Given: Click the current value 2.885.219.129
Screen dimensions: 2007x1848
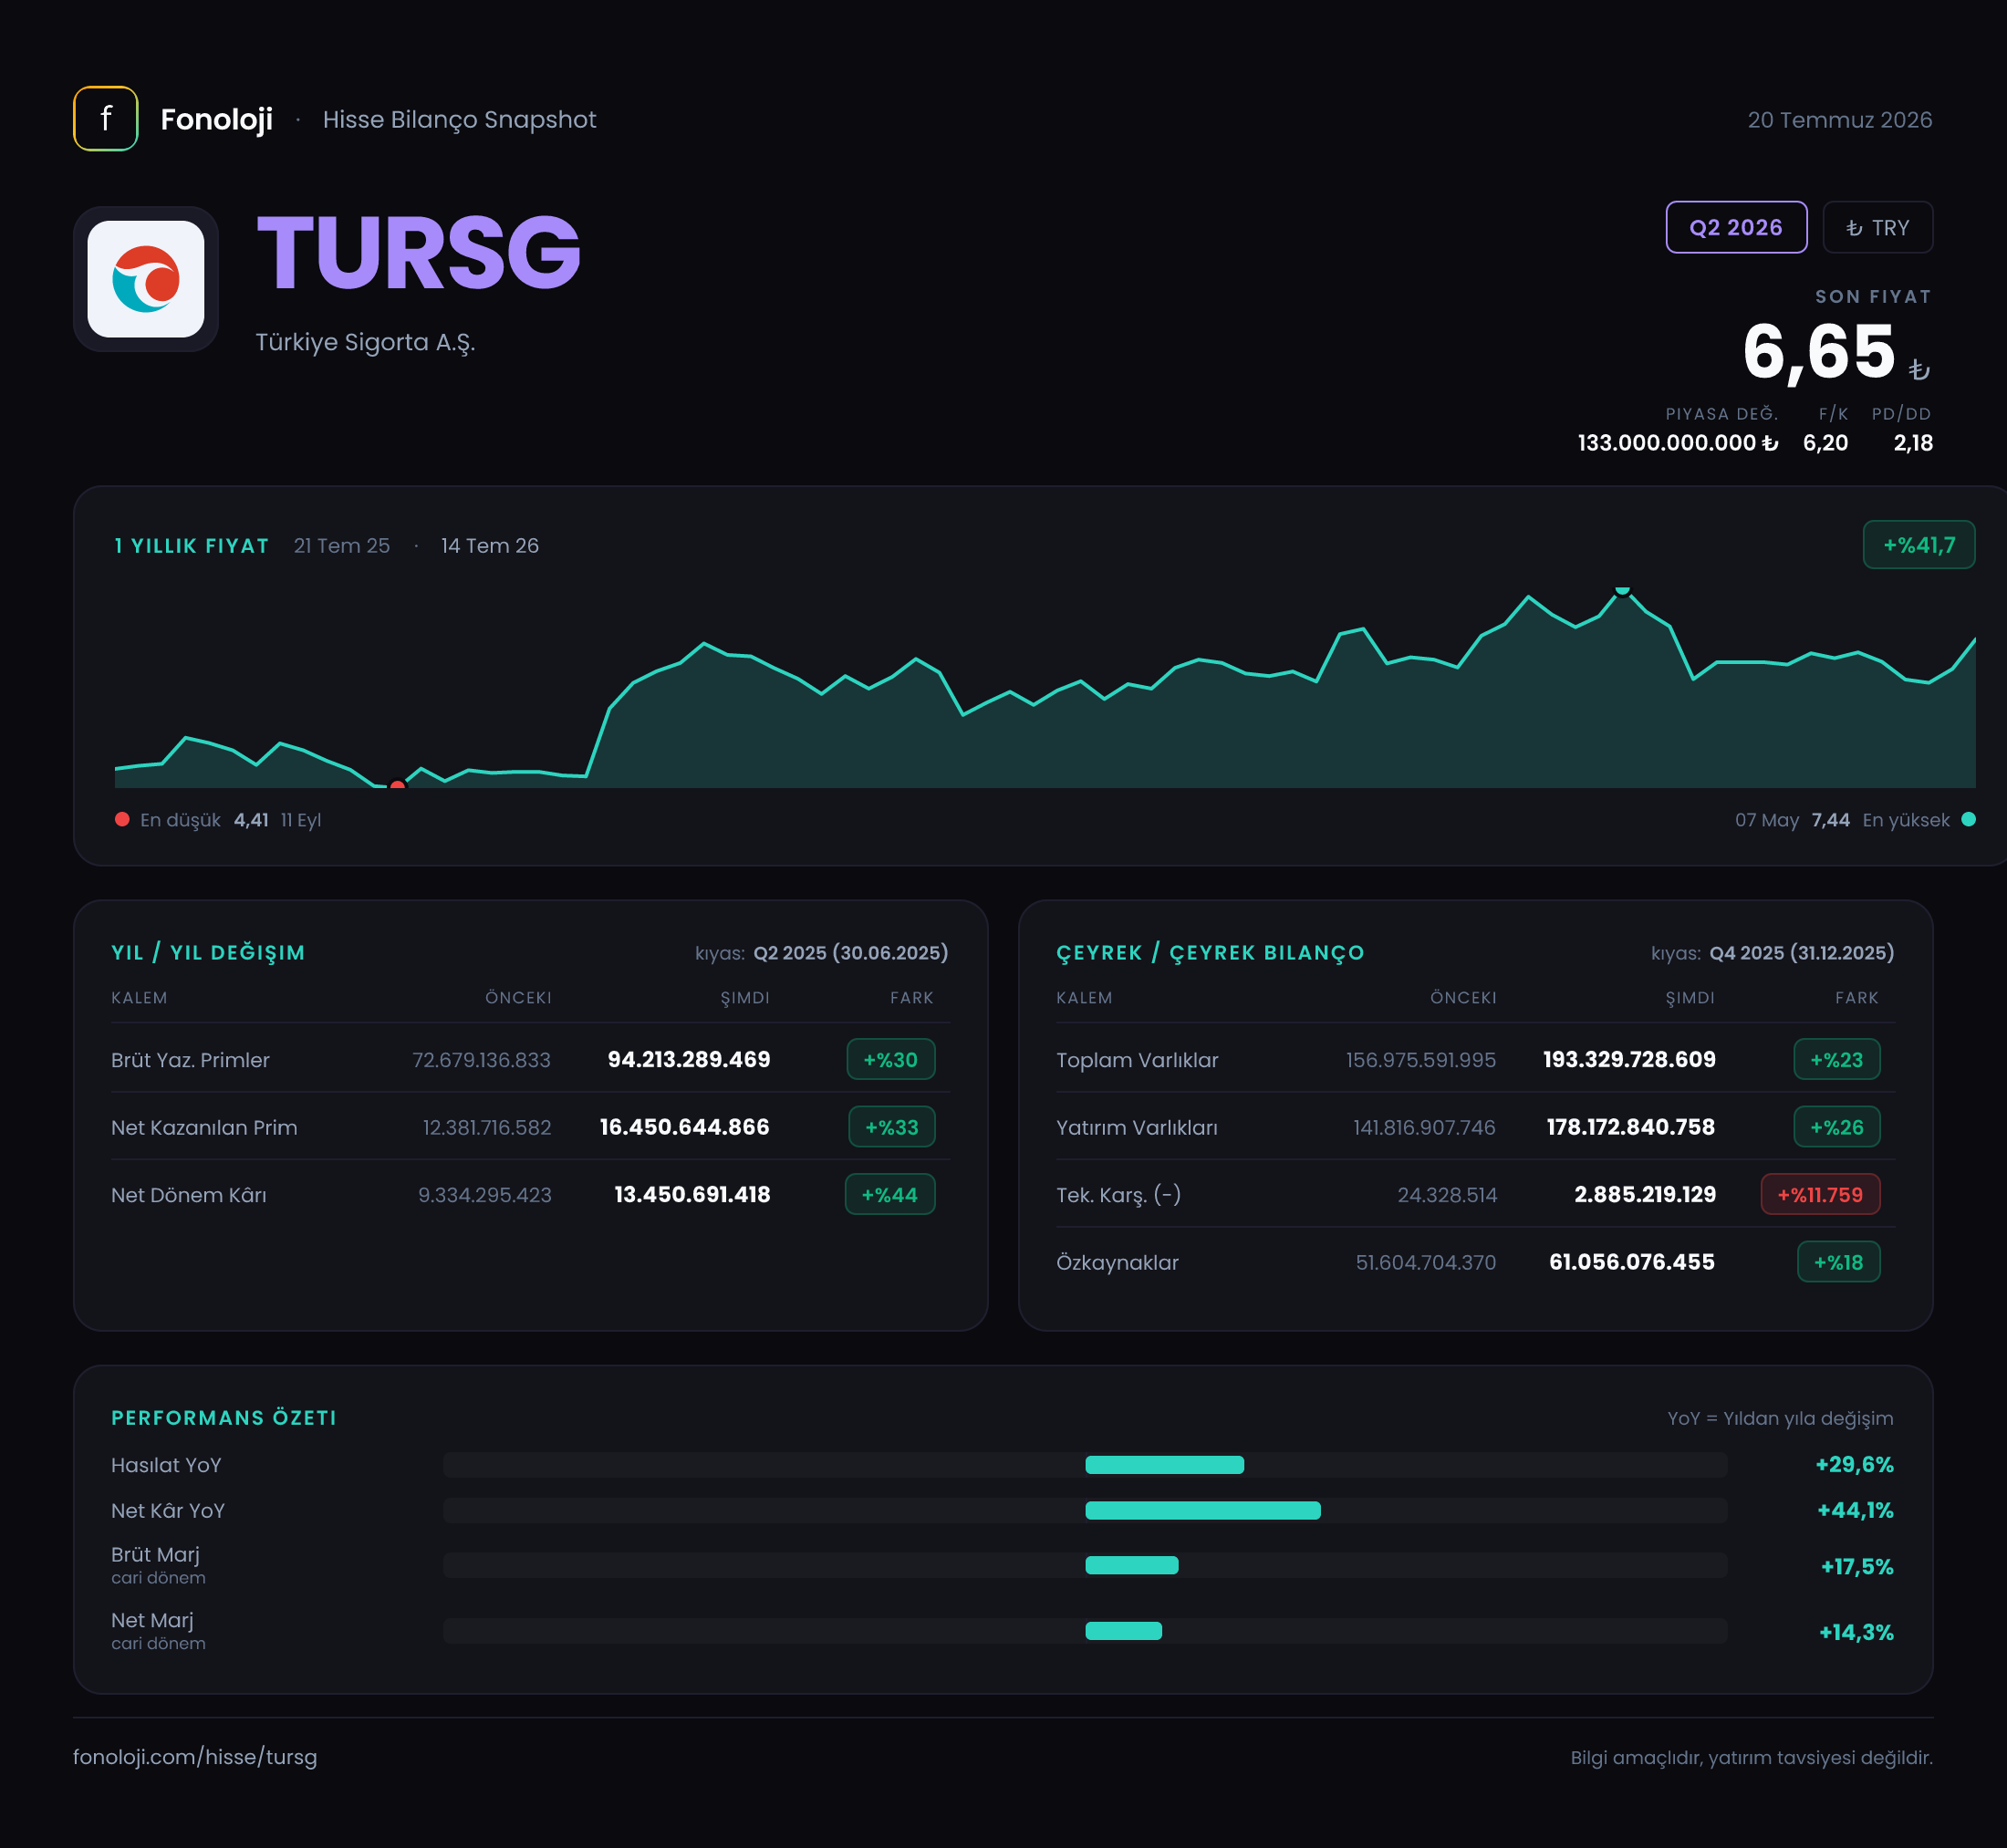Looking at the screenshot, I should [1645, 1194].
